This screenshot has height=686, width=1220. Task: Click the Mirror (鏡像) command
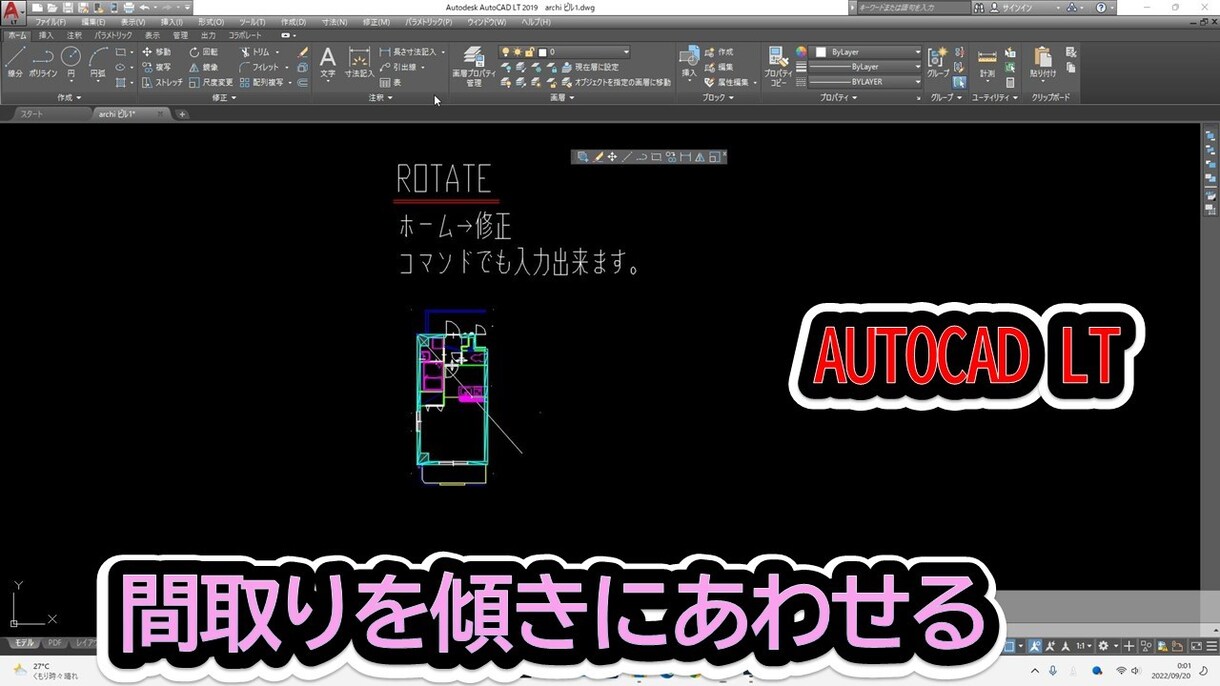click(x=203, y=67)
